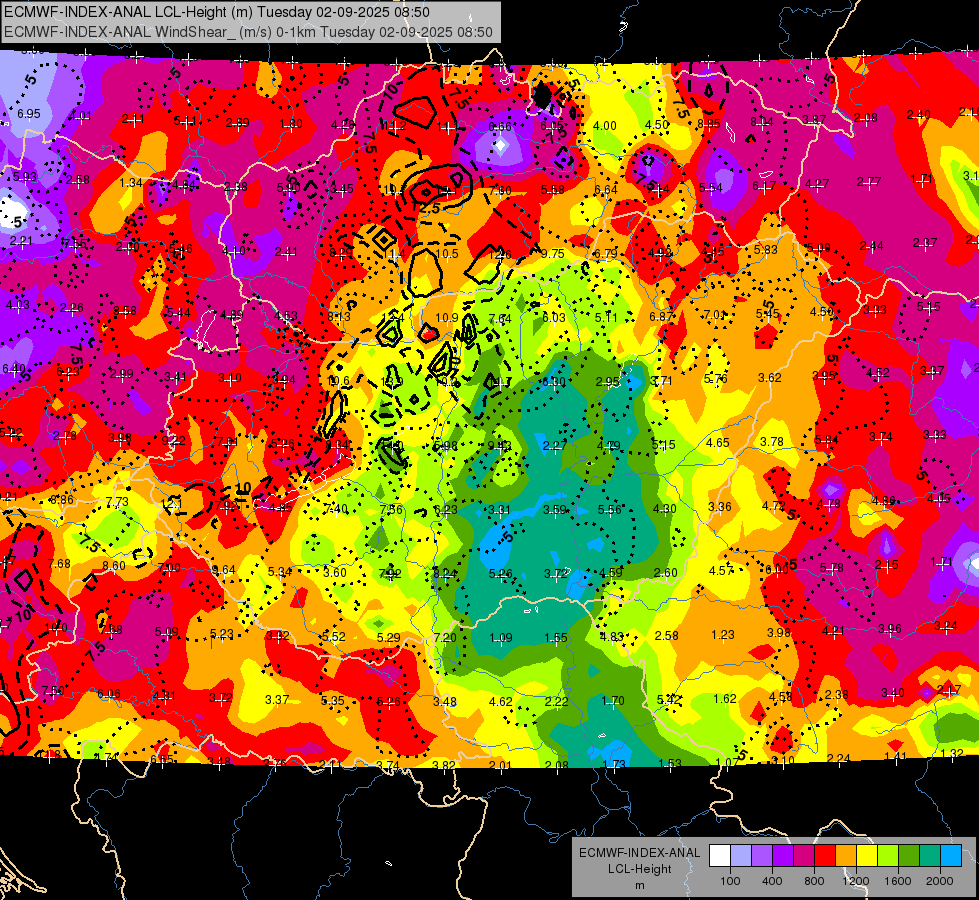This screenshot has width=979, height=900.
Task: Click the grid value 4.83
Action: click(611, 636)
